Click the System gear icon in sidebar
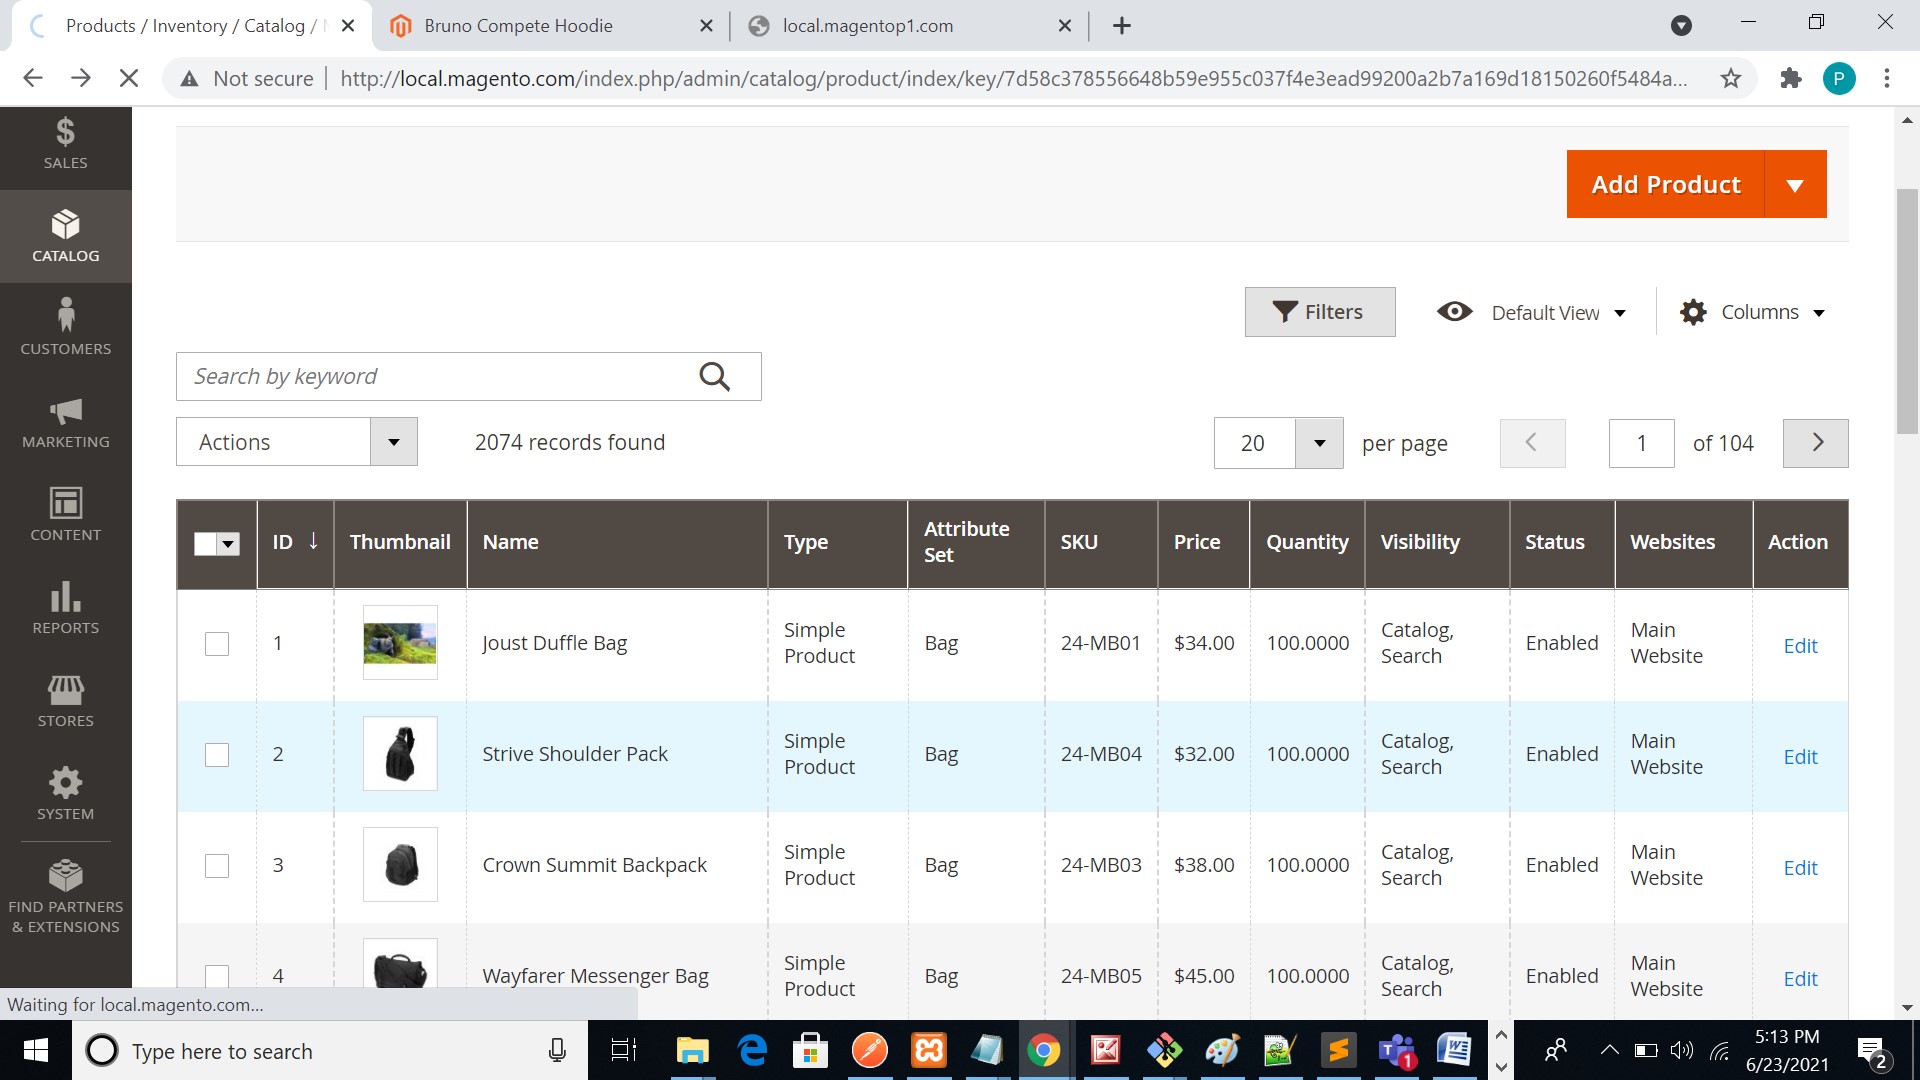 click(x=65, y=793)
